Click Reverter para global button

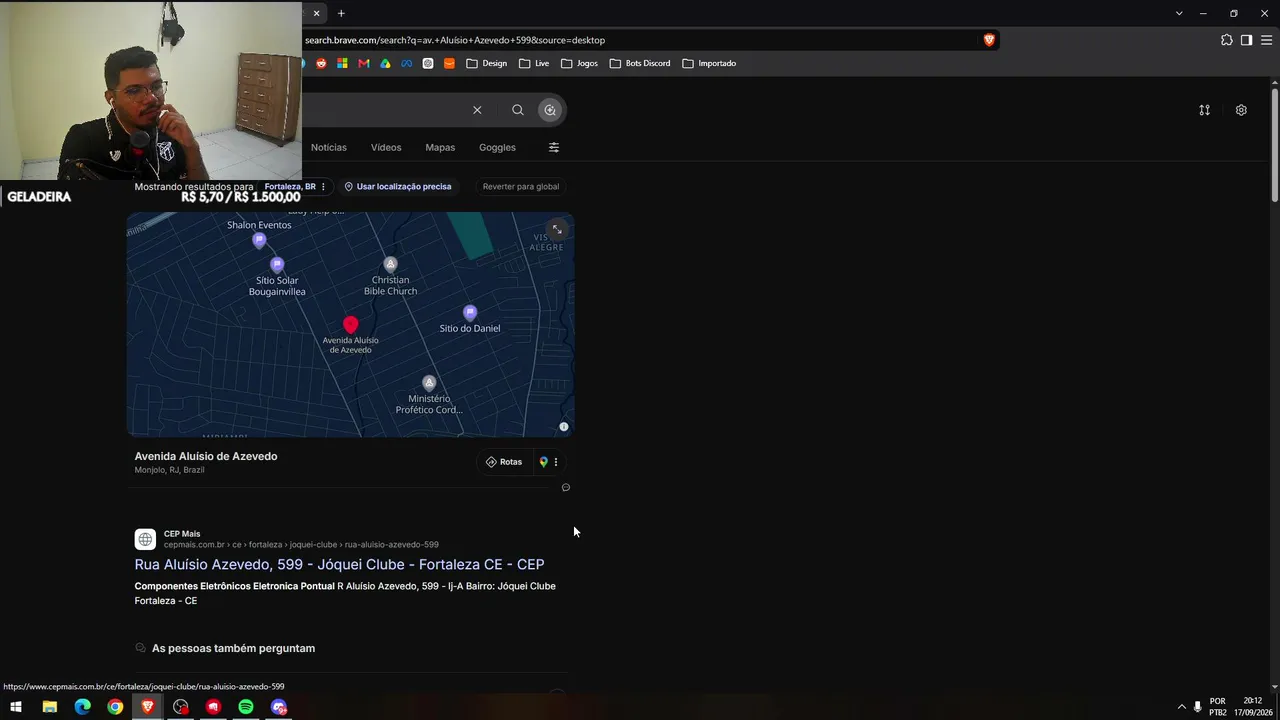pyautogui.click(x=521, y=187)
